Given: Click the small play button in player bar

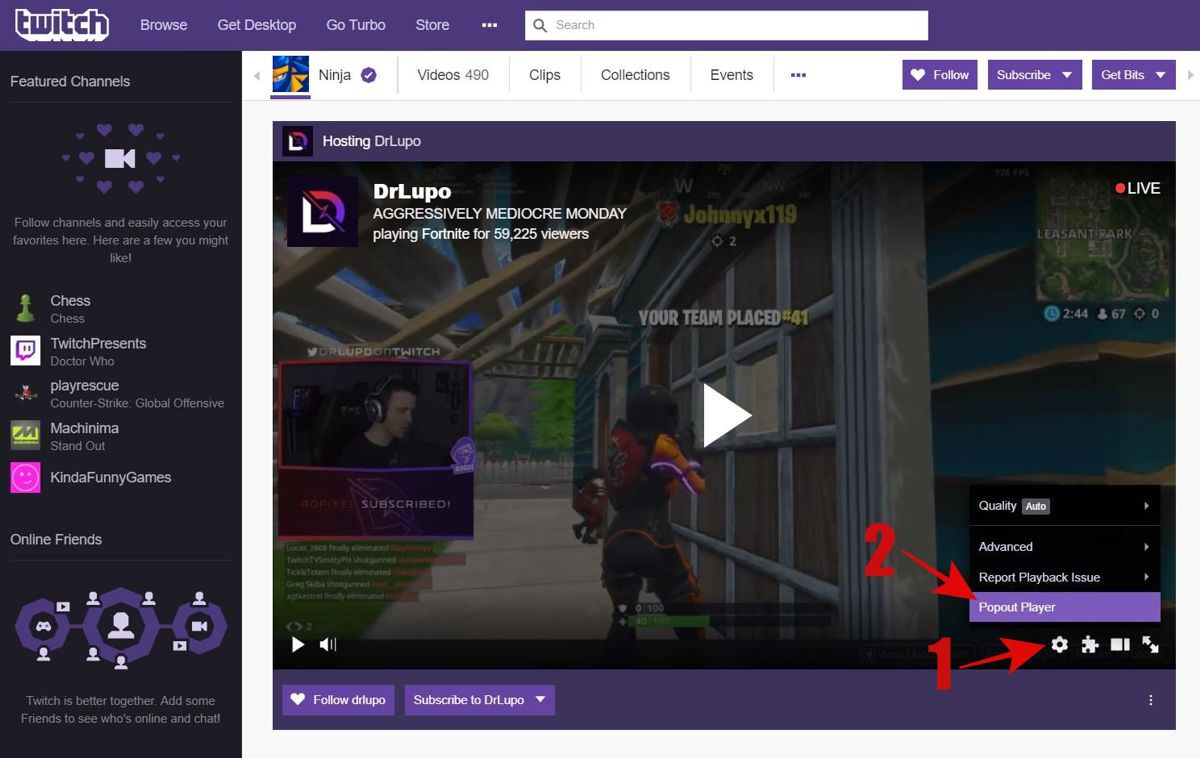Looking at the screenshot, I should pyautogui.click(x=297, y=645).
